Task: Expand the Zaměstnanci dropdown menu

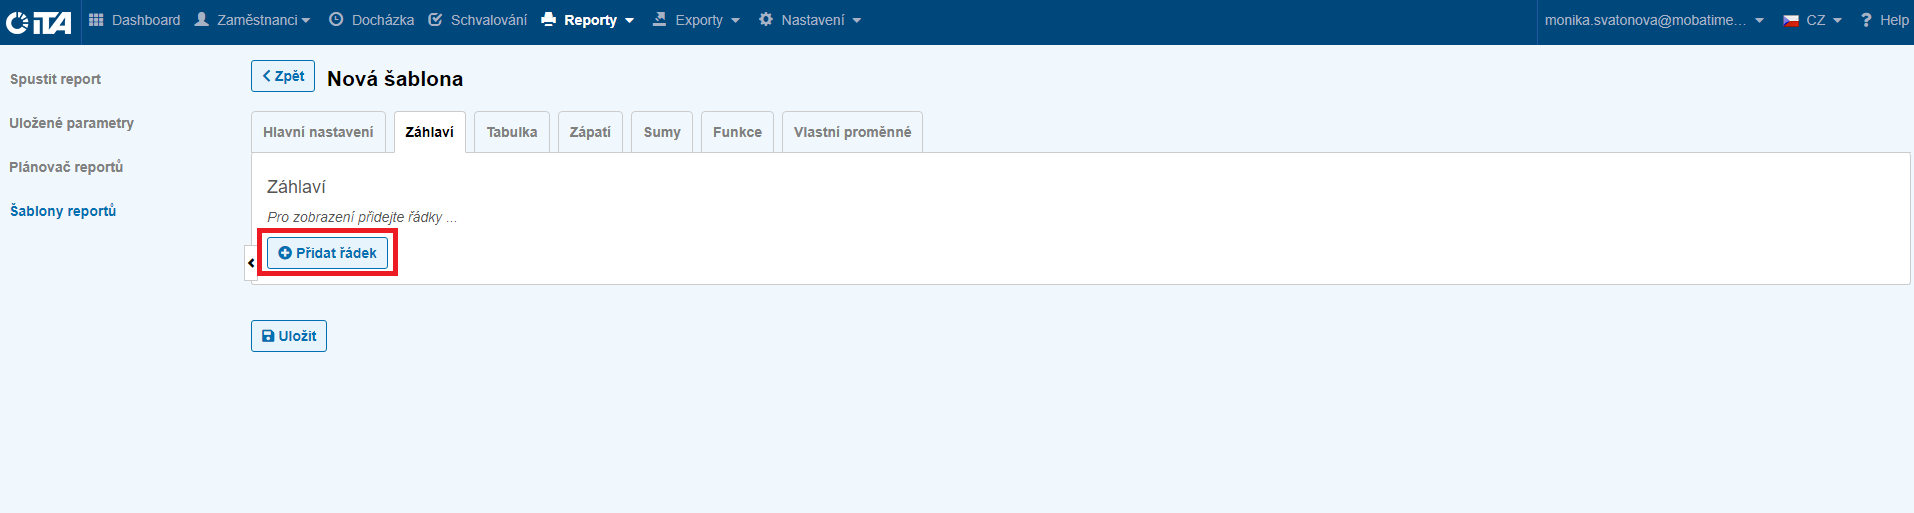Action: click(252, 20)
